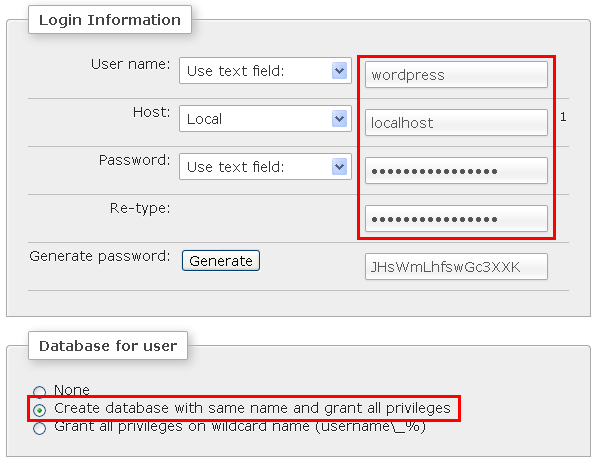Open the User name 'Use text field:' combo box
The image size is (599, 463).
[x=265, y=71]
